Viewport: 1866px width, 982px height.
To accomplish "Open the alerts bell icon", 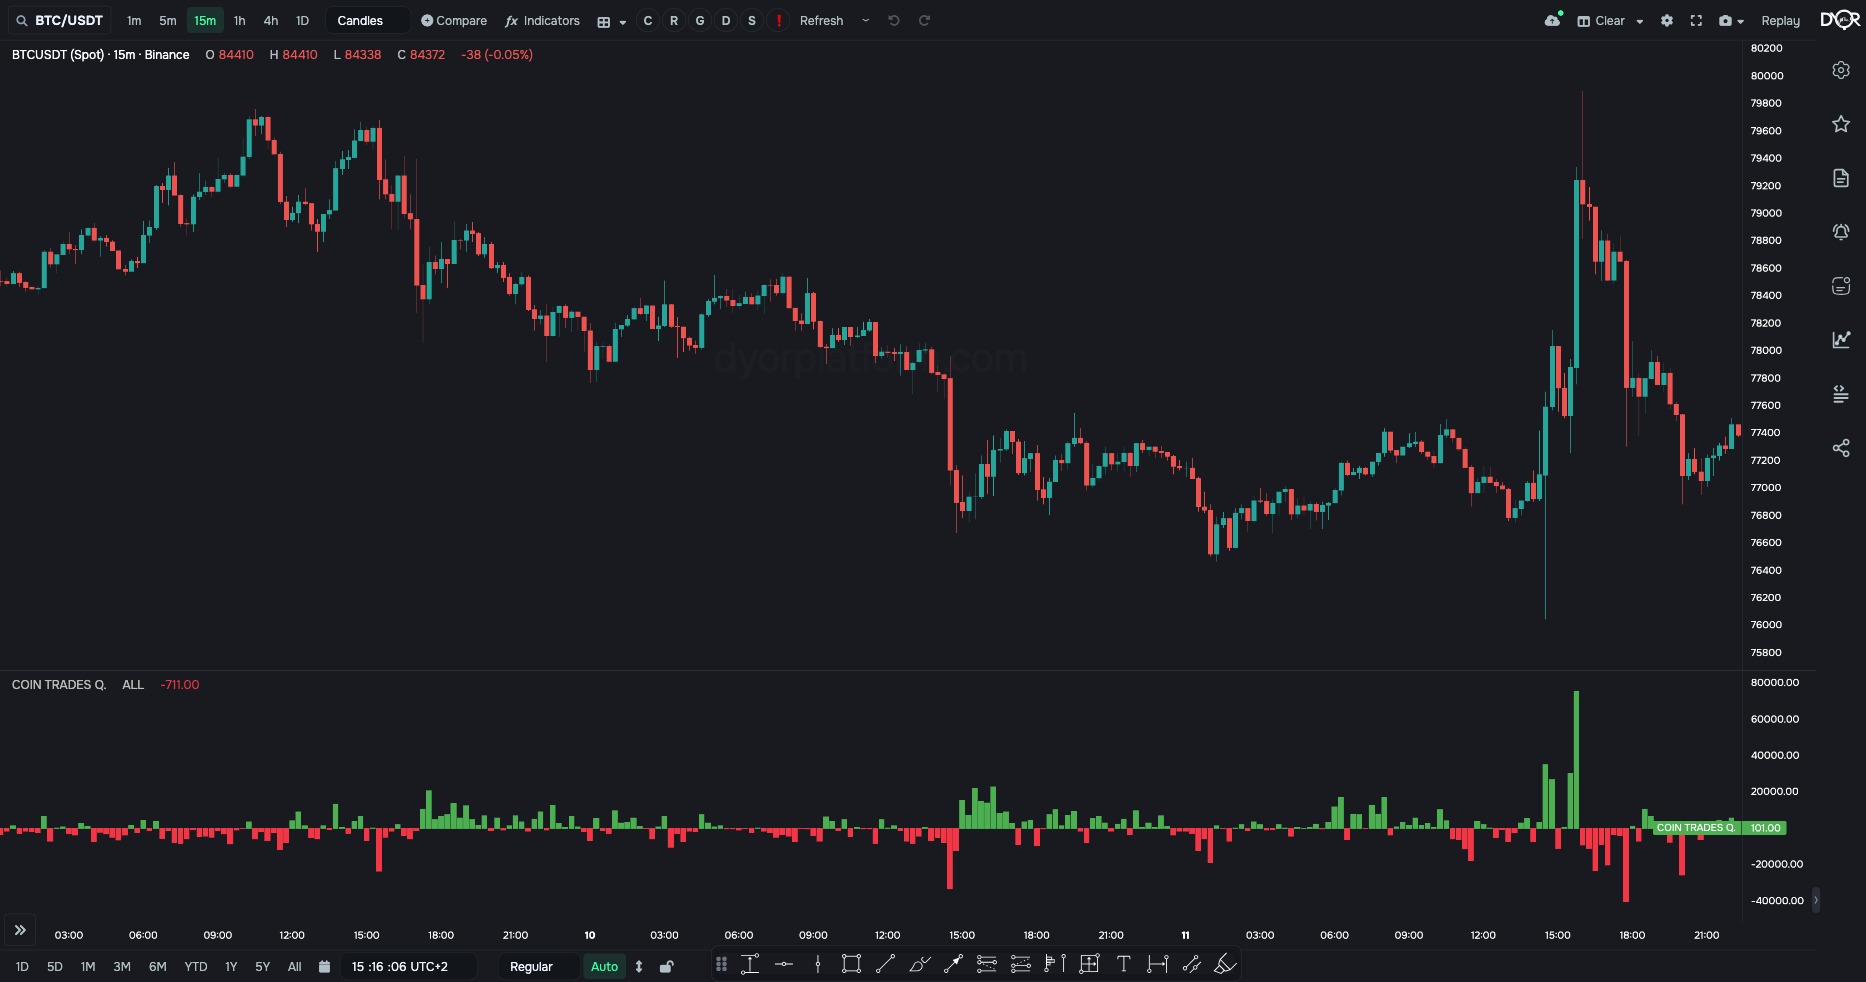I will [x=1841, y=232].
